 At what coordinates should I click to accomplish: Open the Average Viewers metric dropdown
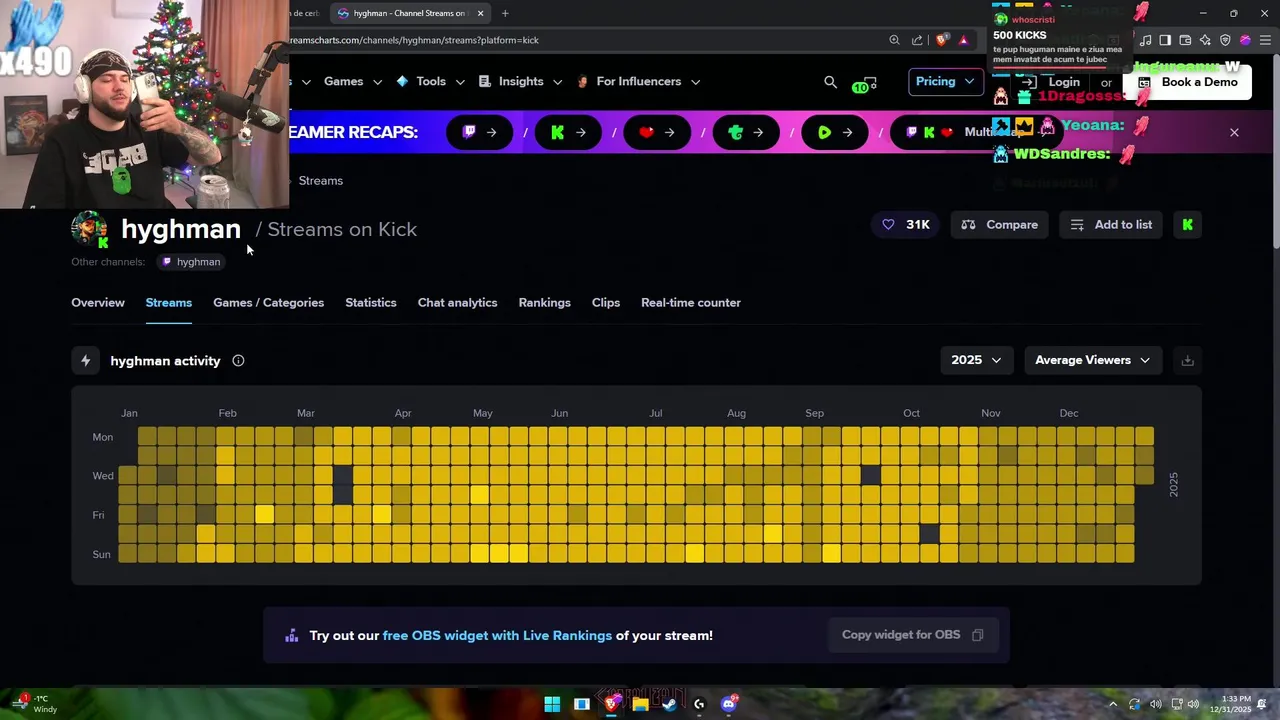point(1093,360)
